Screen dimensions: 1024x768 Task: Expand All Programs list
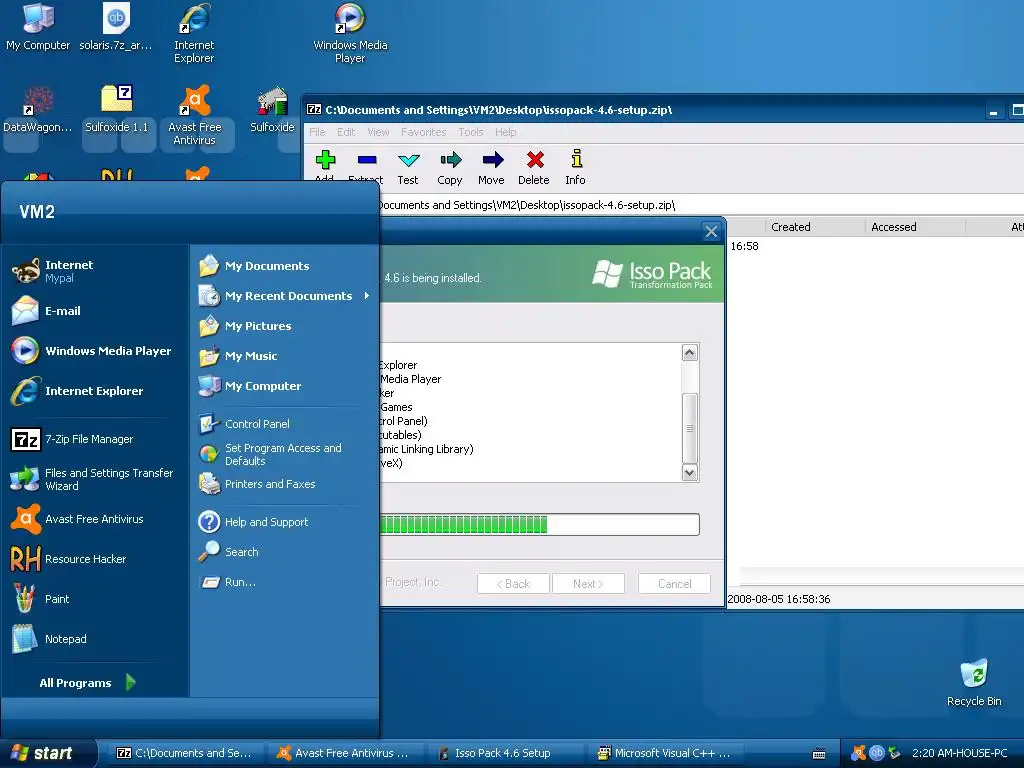(x=88, y=682)
